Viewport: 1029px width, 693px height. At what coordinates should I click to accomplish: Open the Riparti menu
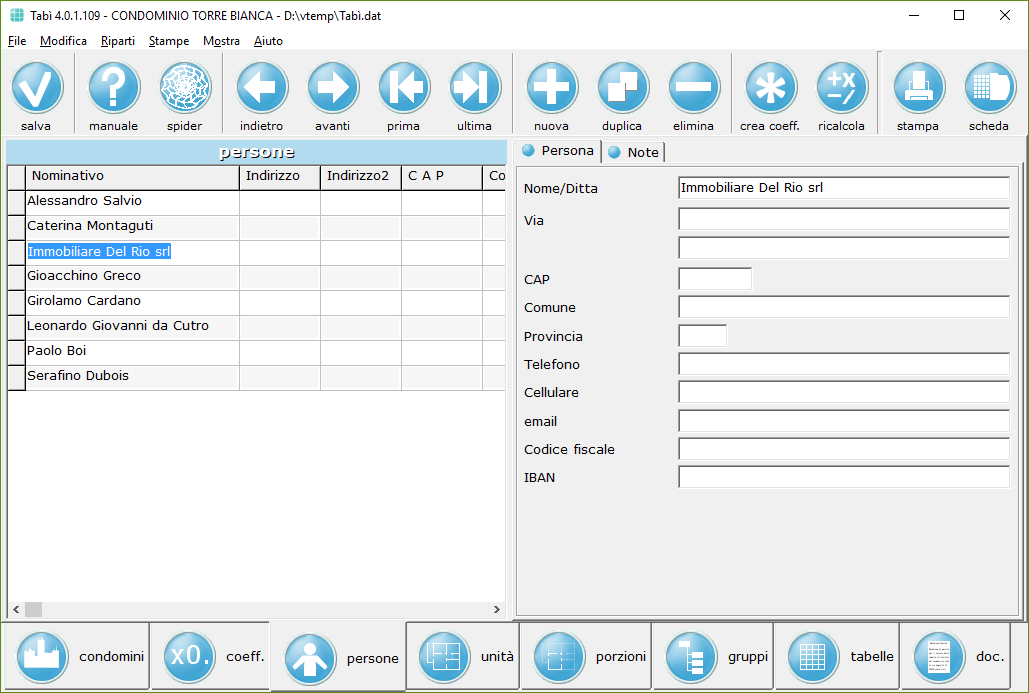[x=118, y=41]
